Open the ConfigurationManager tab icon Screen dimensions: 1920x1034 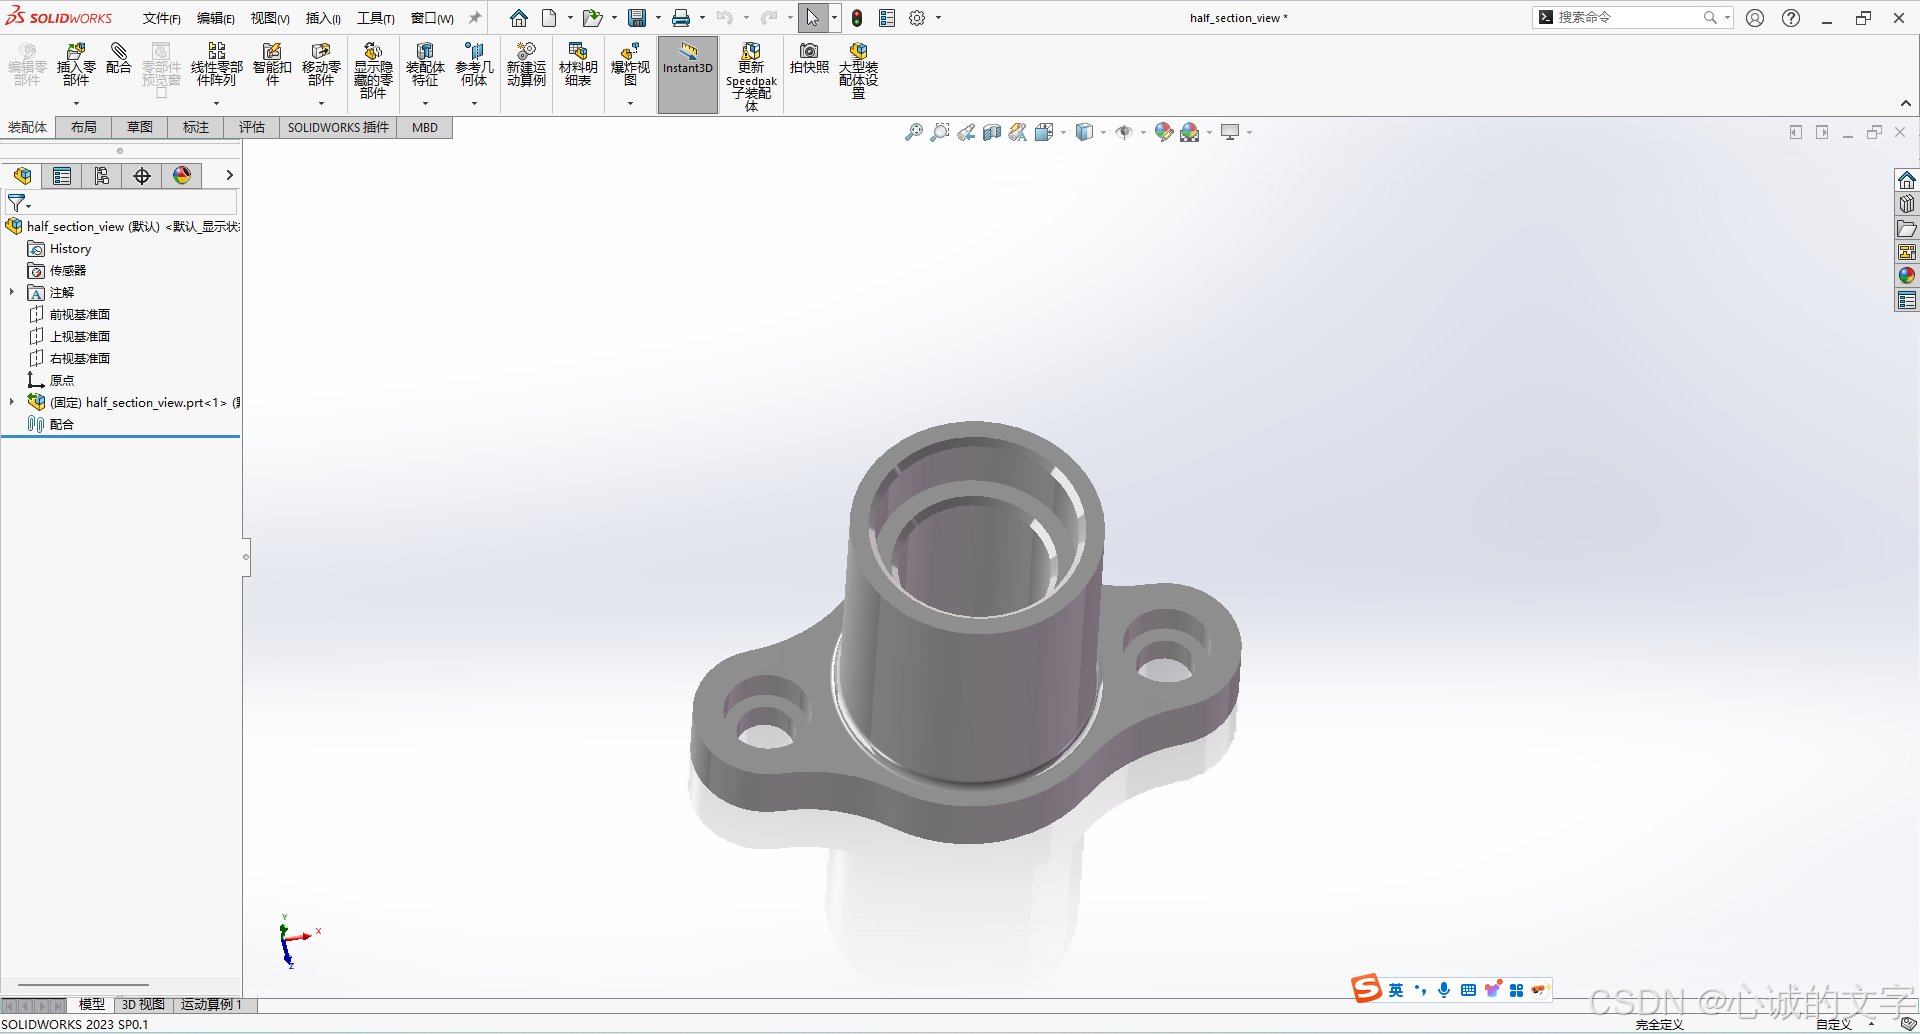coord(102,176)
